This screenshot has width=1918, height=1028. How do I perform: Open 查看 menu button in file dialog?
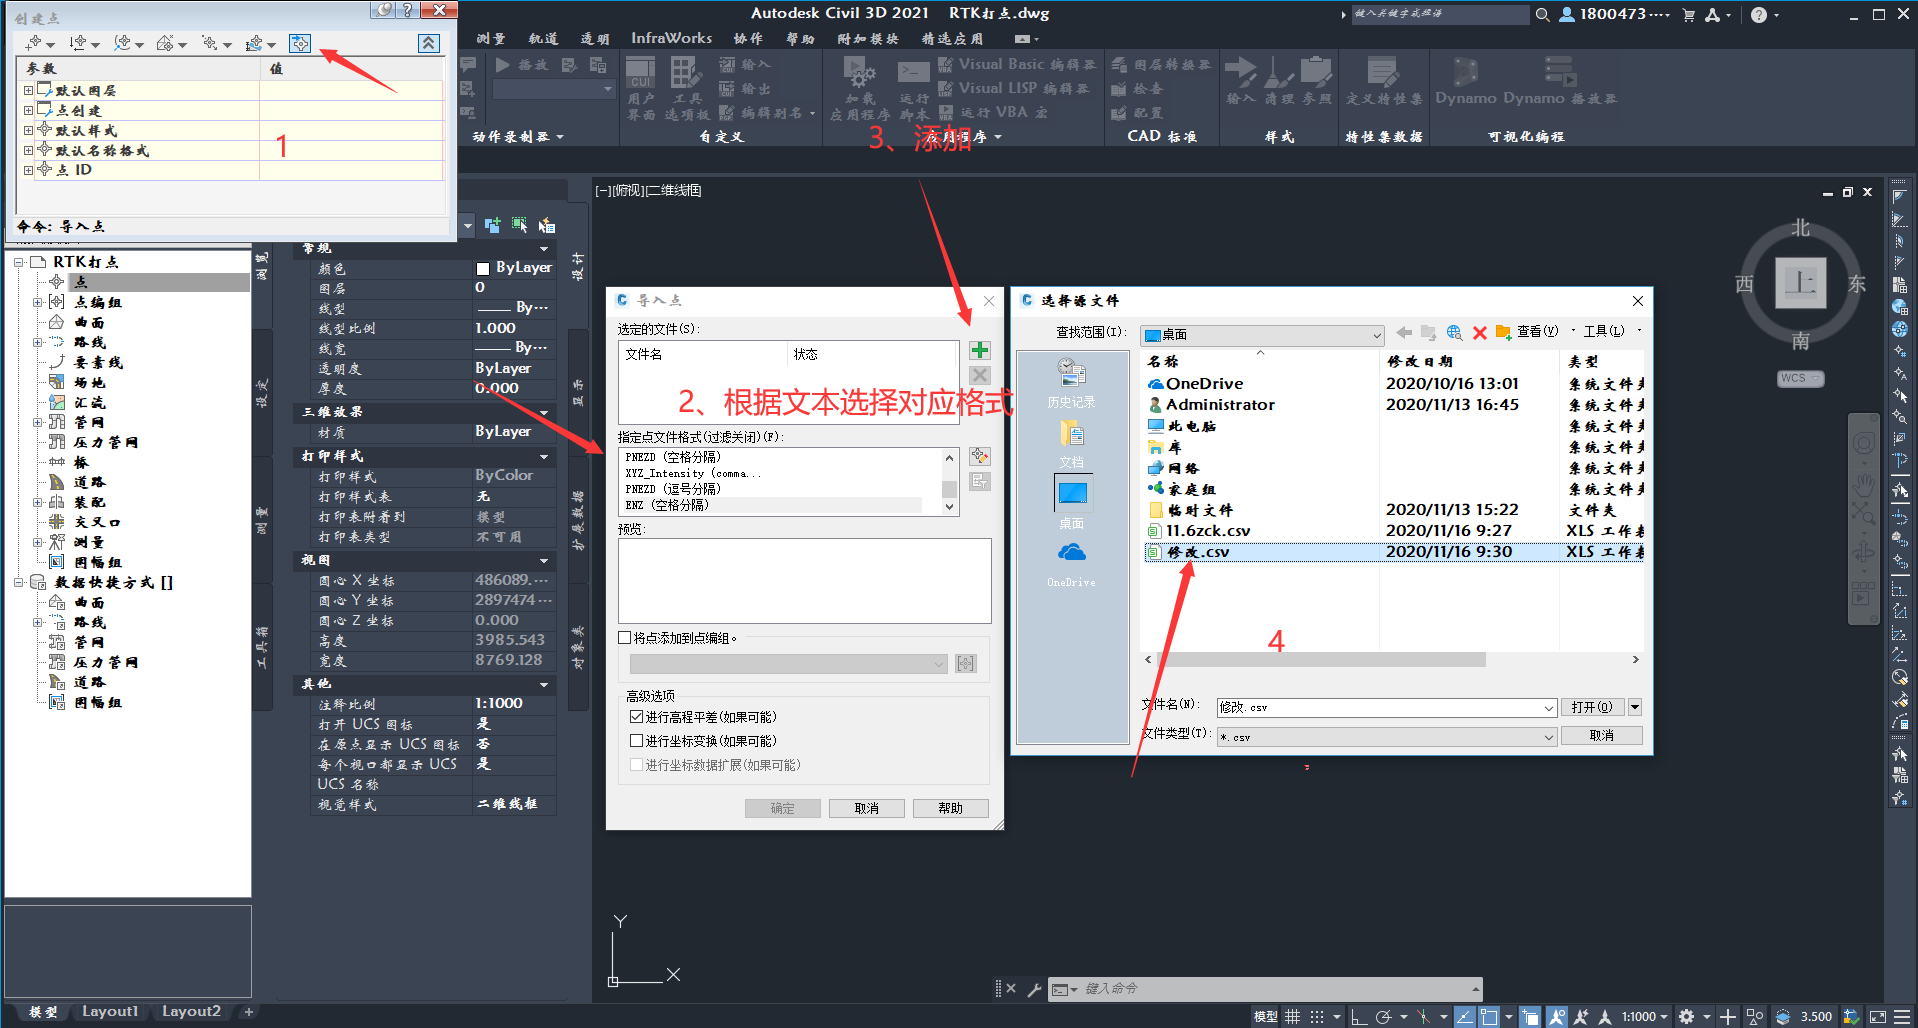click(1538, 332)
